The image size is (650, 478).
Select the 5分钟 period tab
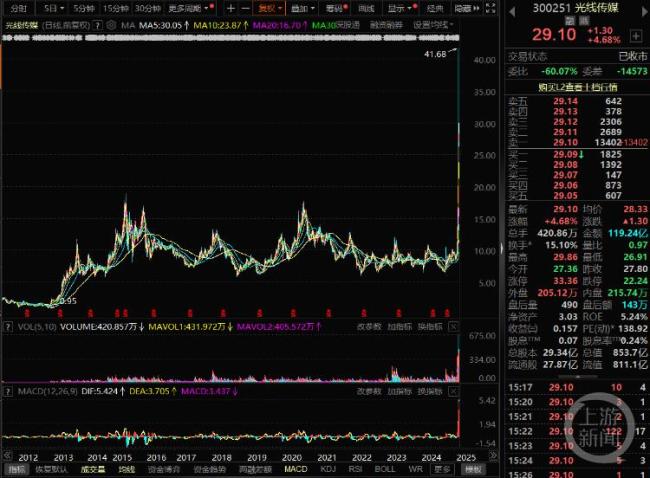click(x=84, y=8)
